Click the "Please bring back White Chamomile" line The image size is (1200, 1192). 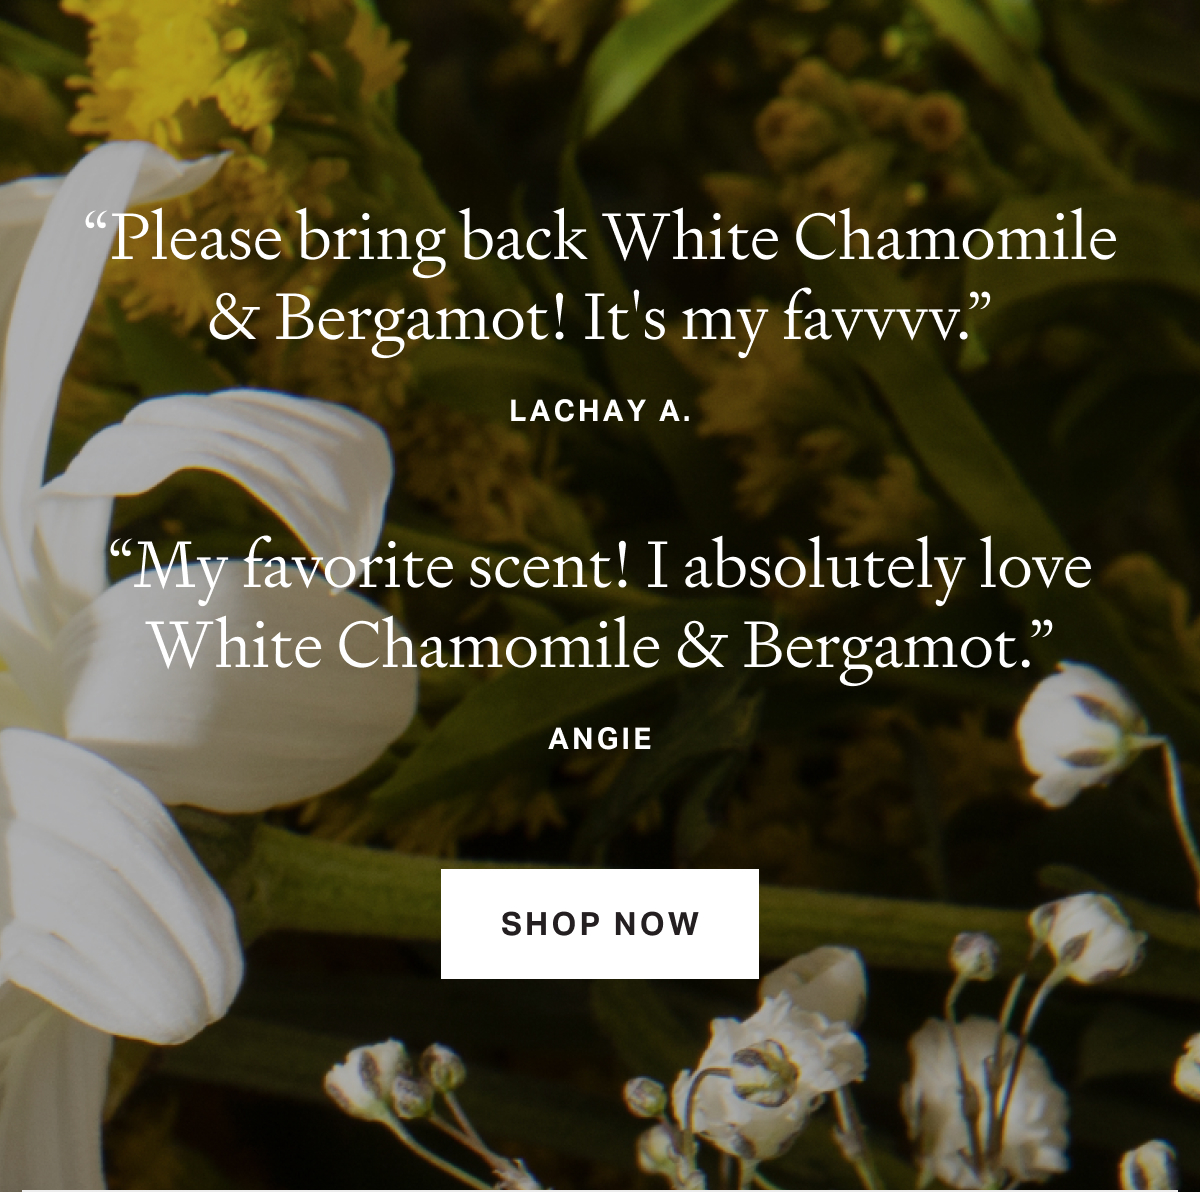tap(601, 240)
